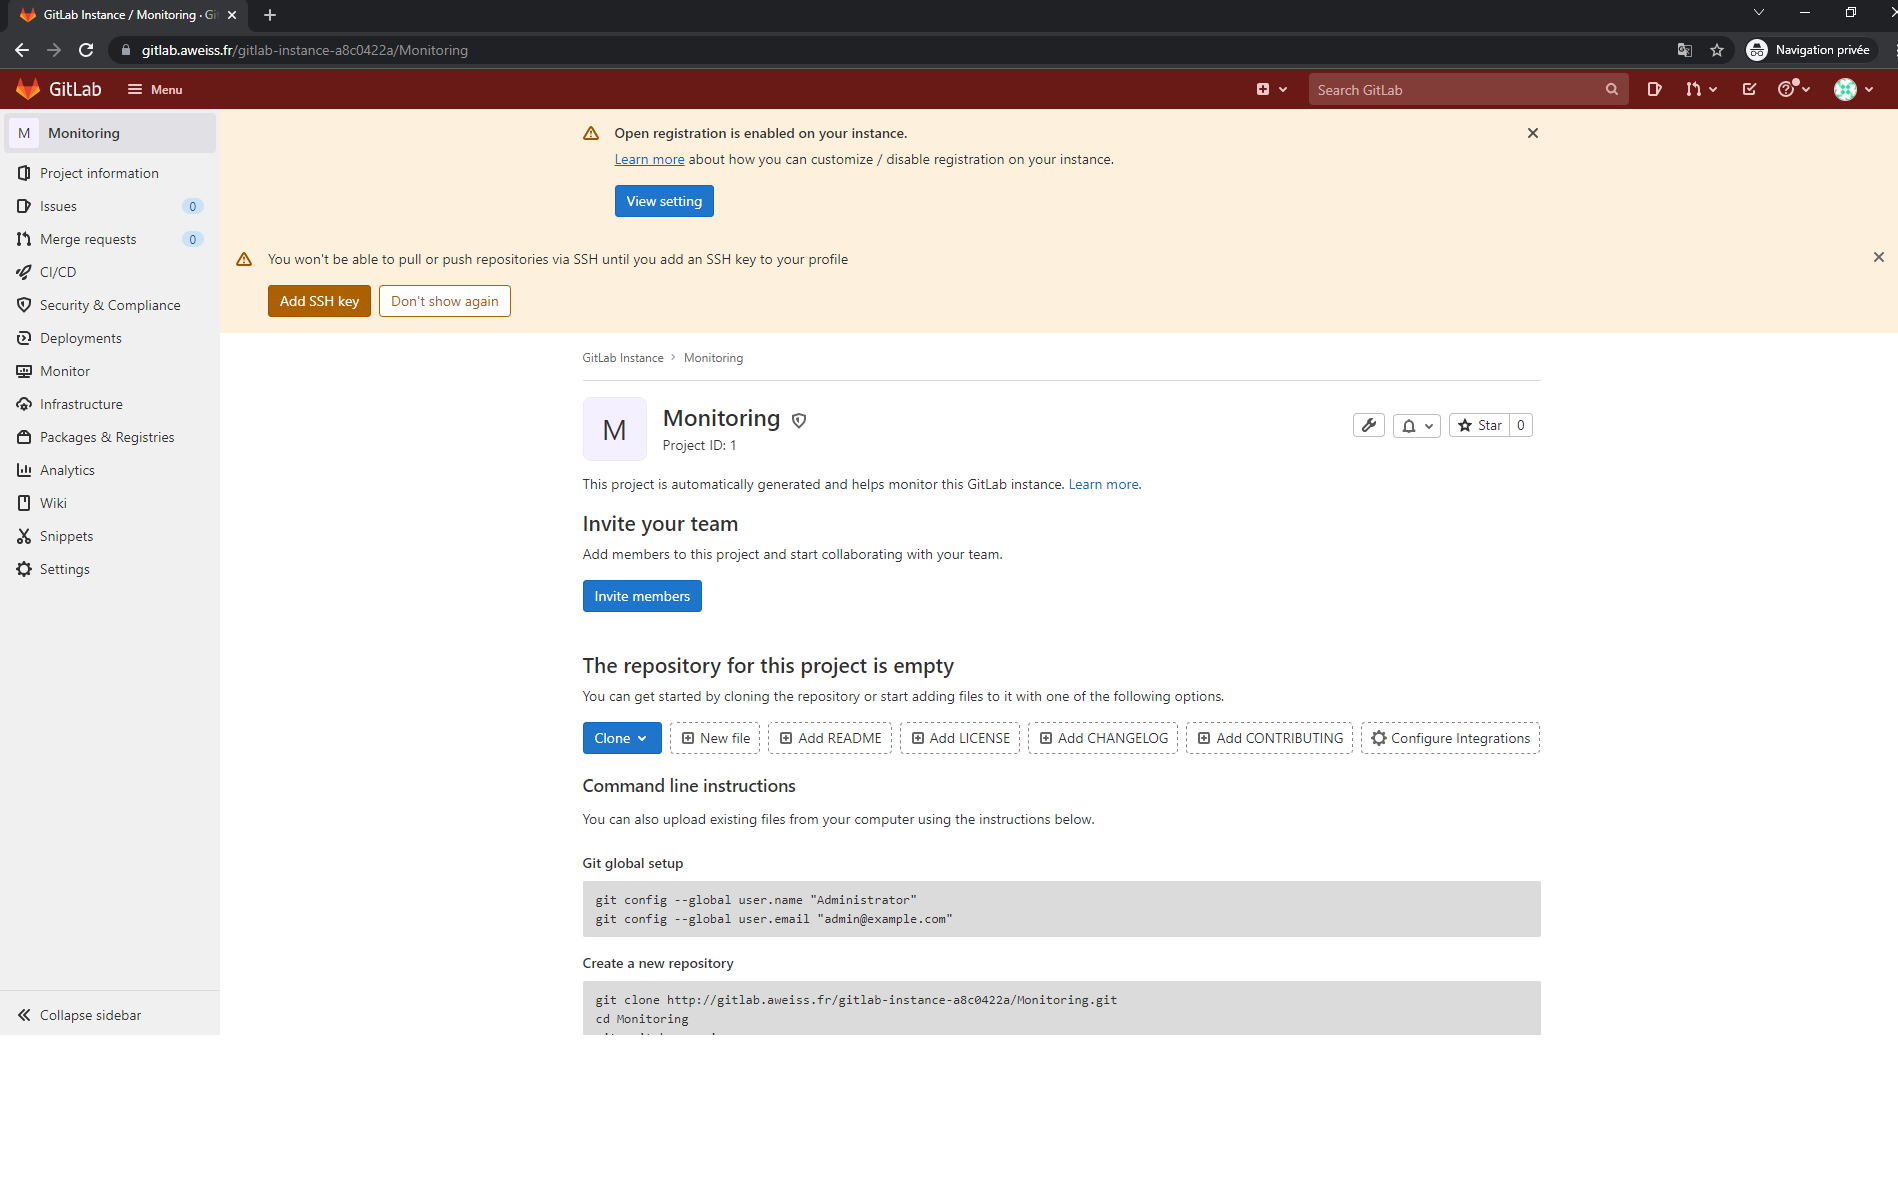
Task: Select Monitoring project in sidebar header
Action: point(110,133)
